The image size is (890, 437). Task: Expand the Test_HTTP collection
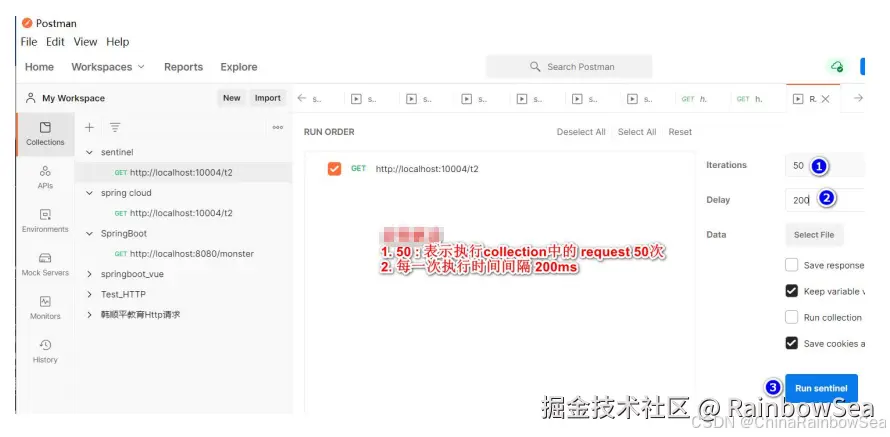[x=89, y=294]
